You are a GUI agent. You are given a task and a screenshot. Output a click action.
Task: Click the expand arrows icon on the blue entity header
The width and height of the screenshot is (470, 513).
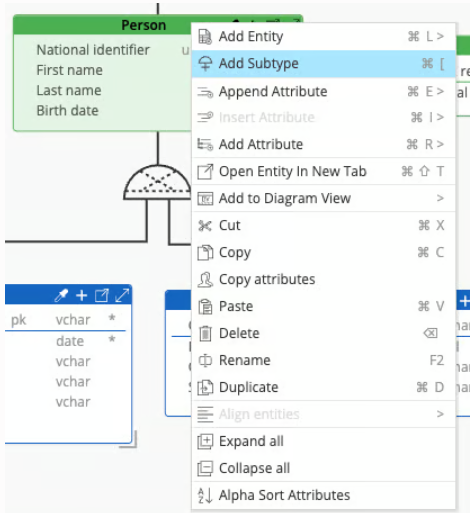pos(122,295)
